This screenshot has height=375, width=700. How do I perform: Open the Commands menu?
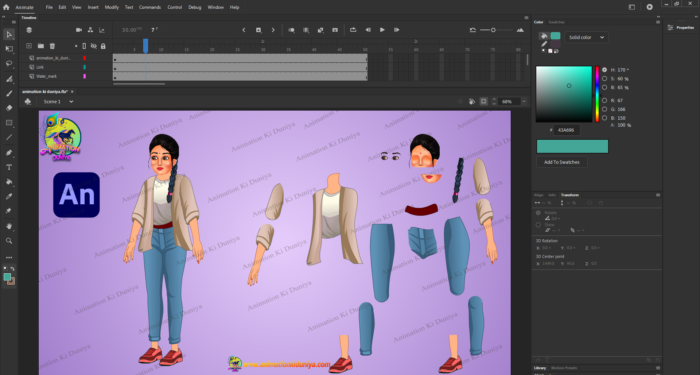(x=150, y=7)
